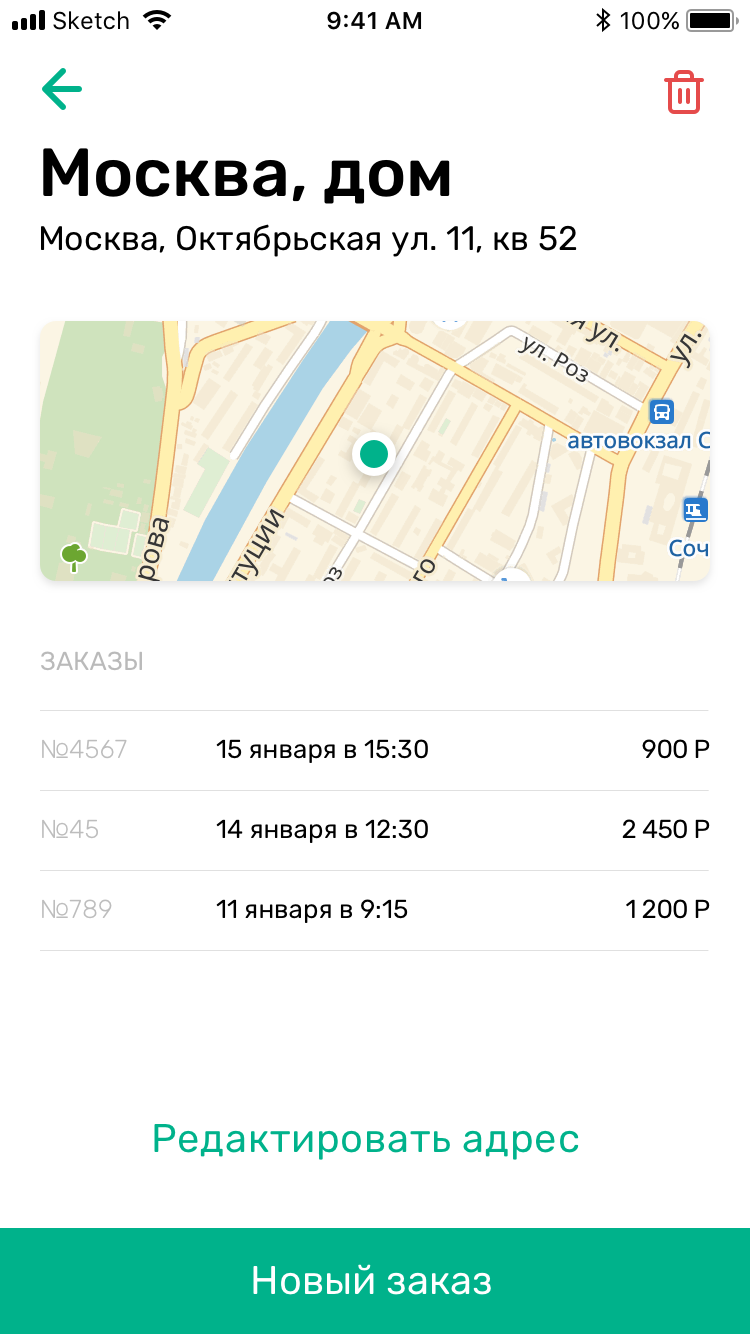Tap the 2 450 ₽ order price
This screenshot has width=750, height=1334.
pos(665,830)
